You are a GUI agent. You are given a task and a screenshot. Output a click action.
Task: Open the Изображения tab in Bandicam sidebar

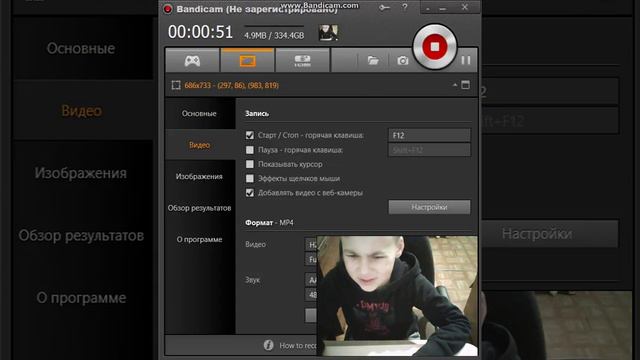[x=199, y=176]
